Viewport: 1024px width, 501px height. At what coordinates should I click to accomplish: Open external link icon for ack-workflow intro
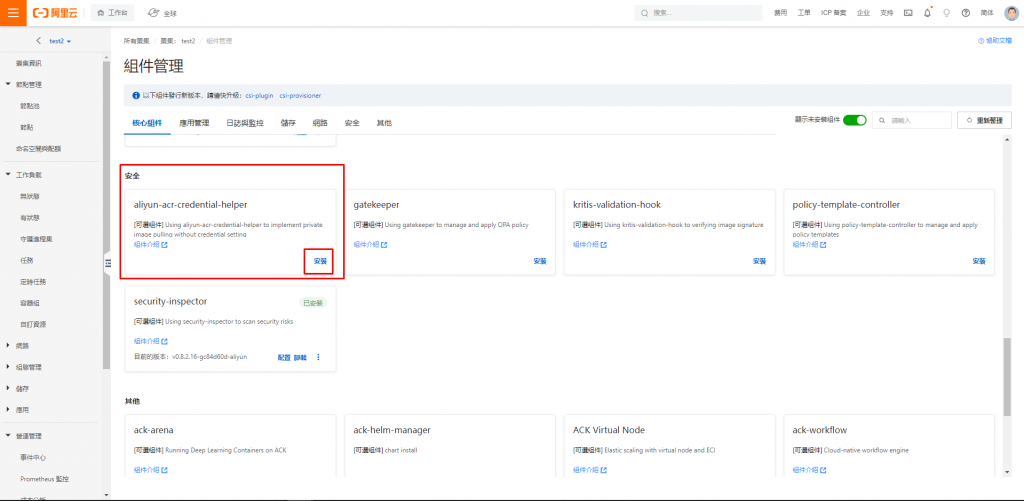(x=823, y=470)
